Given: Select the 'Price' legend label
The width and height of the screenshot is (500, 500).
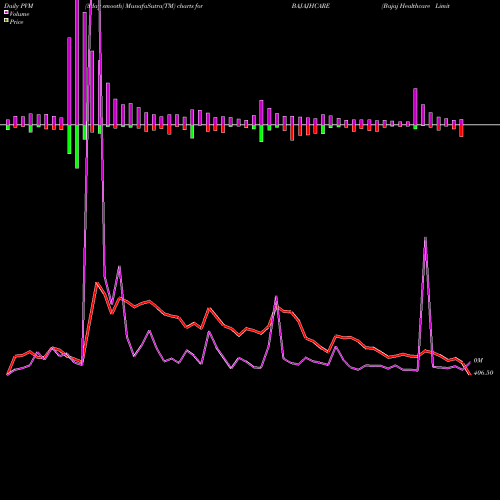Looking at the screenshot, I should tap(16, 22).
